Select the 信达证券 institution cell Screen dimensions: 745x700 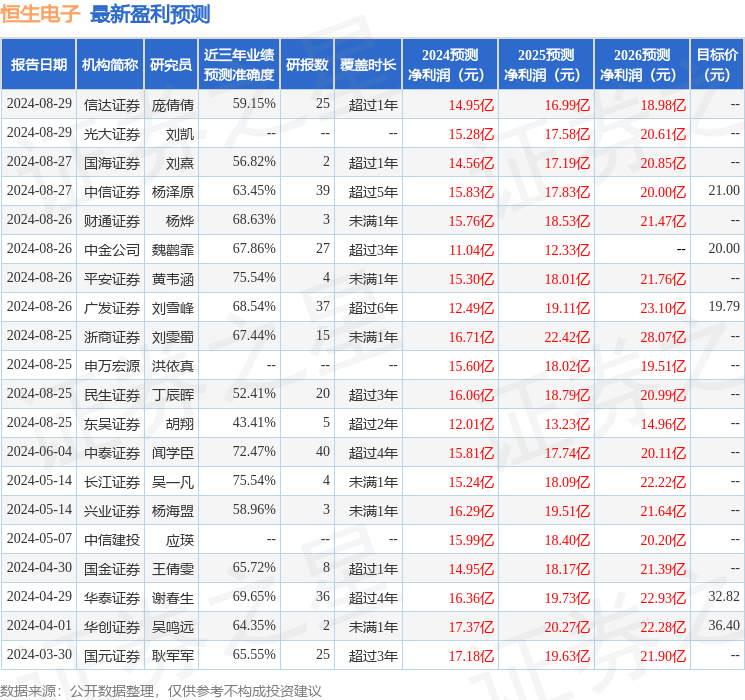point(112,105)
